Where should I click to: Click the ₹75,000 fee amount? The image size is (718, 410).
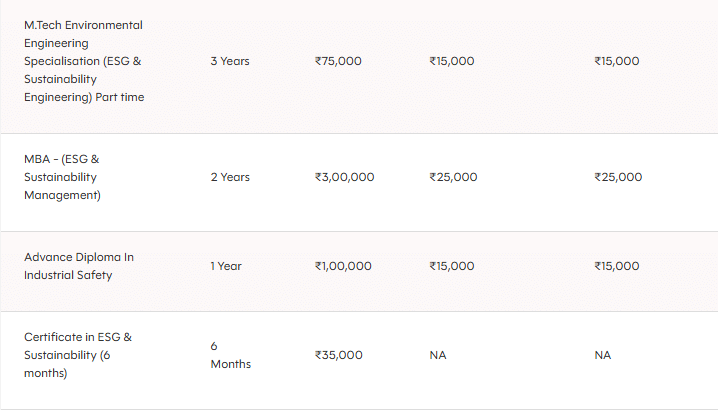(x=338, y=61)
